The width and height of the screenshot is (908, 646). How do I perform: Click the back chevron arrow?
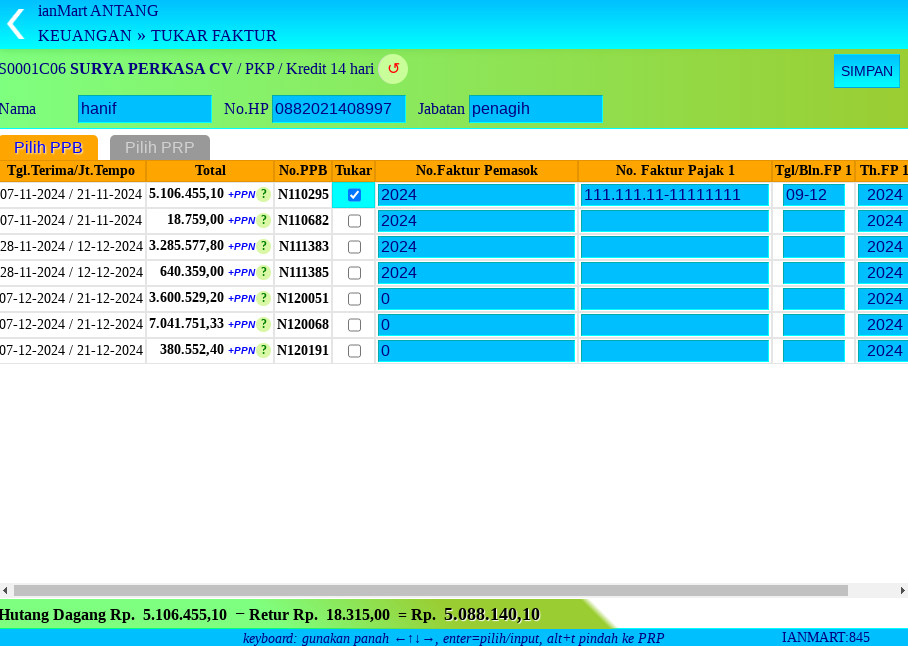[x=15, y=23]
